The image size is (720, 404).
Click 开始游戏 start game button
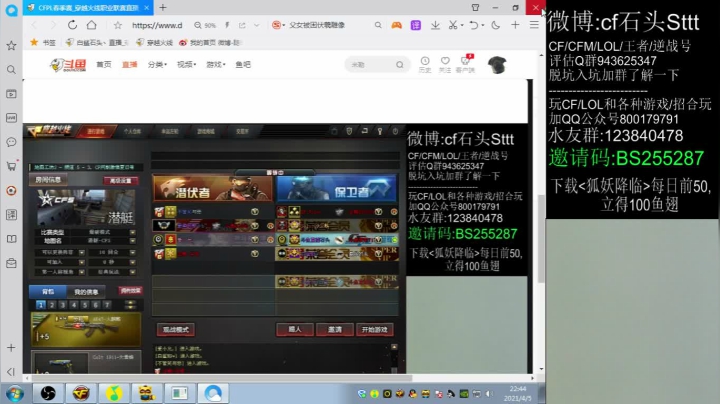coord(374,329)
